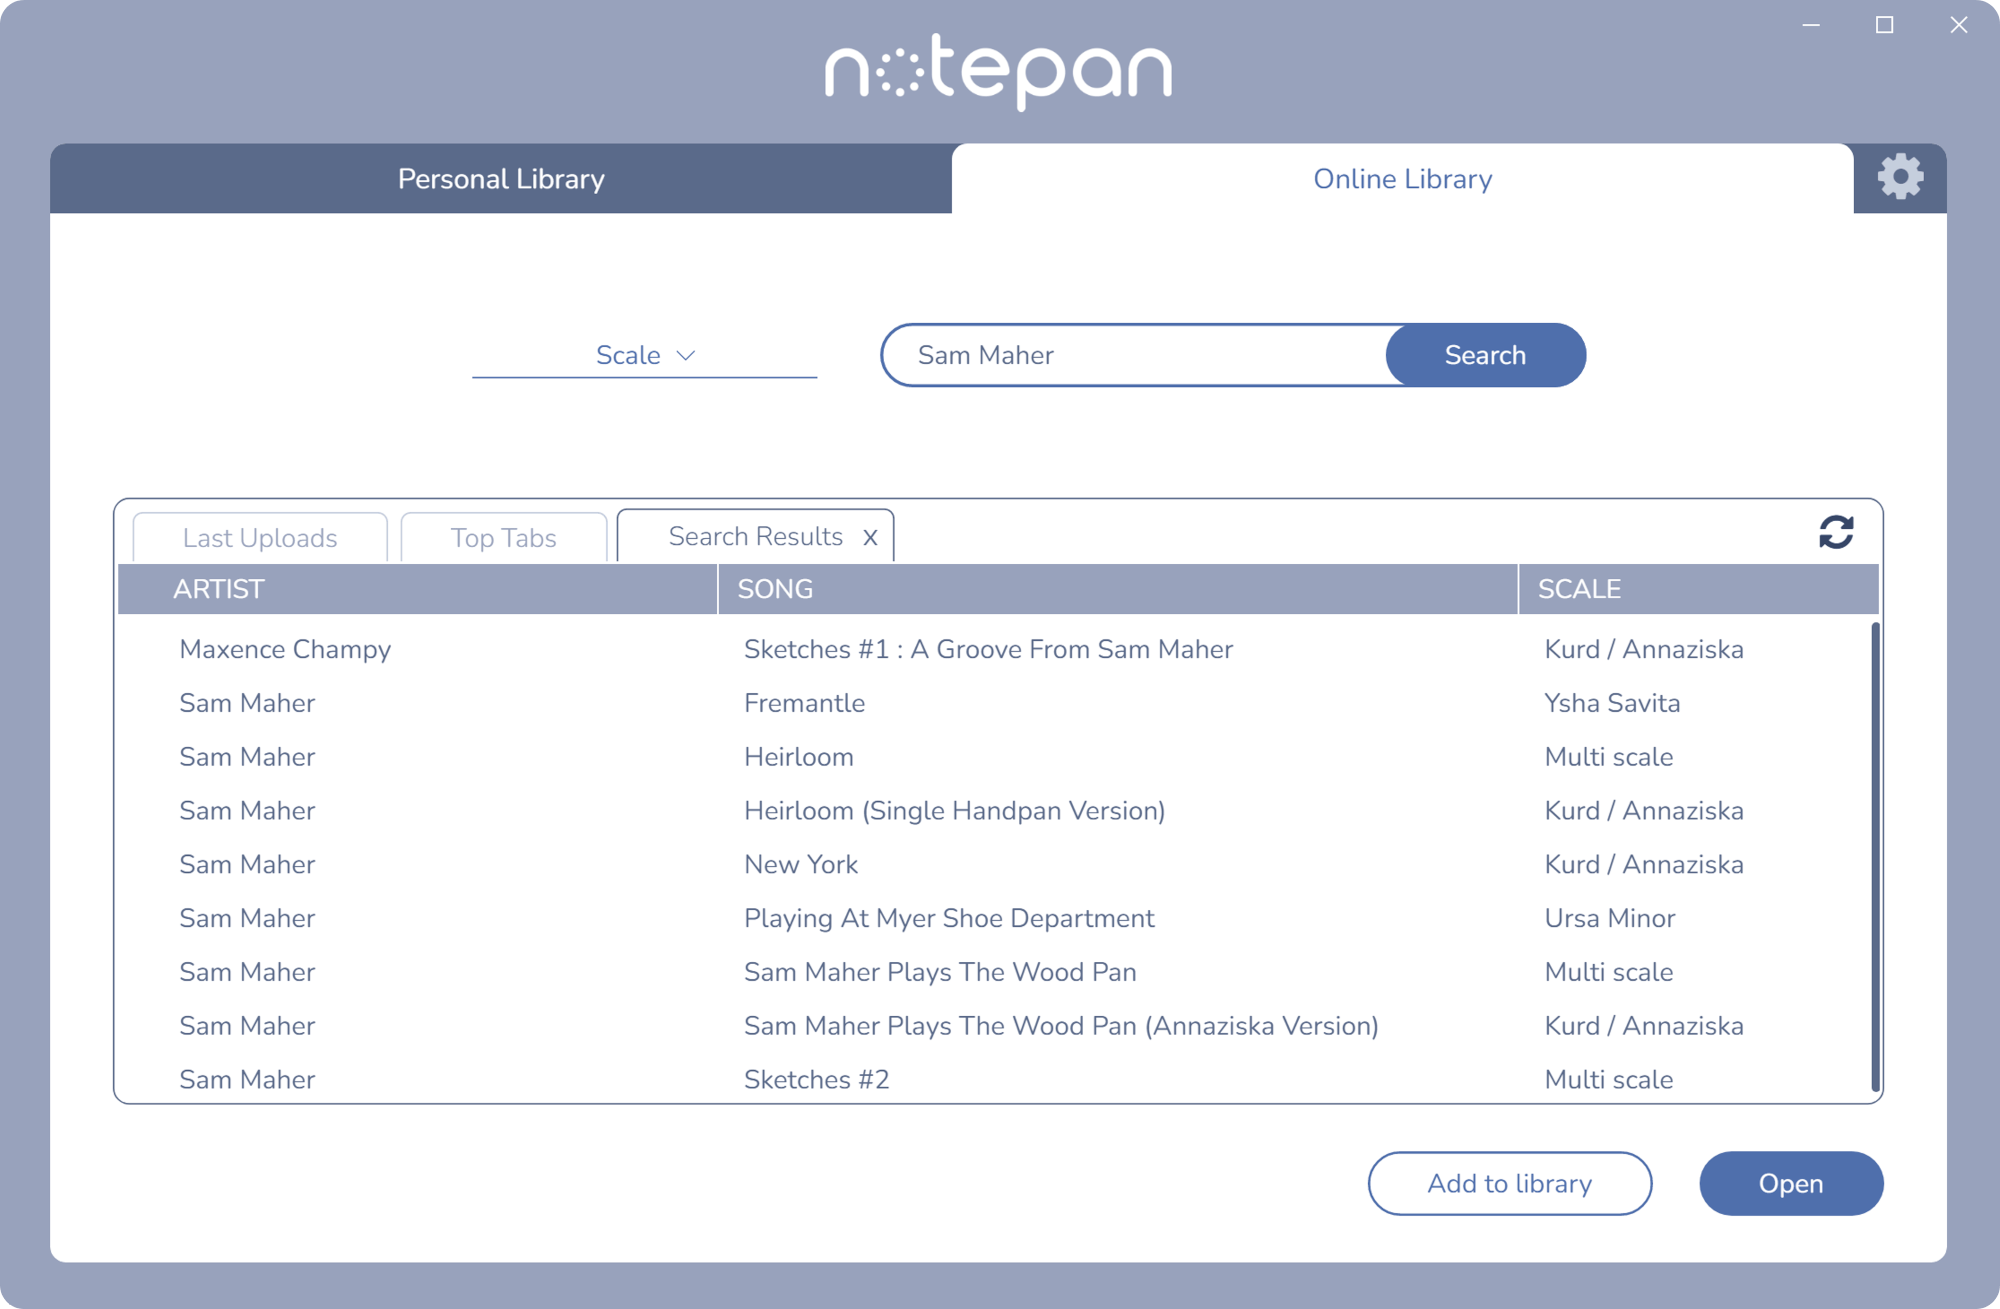The image size is (2000, 1309).
Task: Select the Fremantle song row
Action: click(995, 704)
